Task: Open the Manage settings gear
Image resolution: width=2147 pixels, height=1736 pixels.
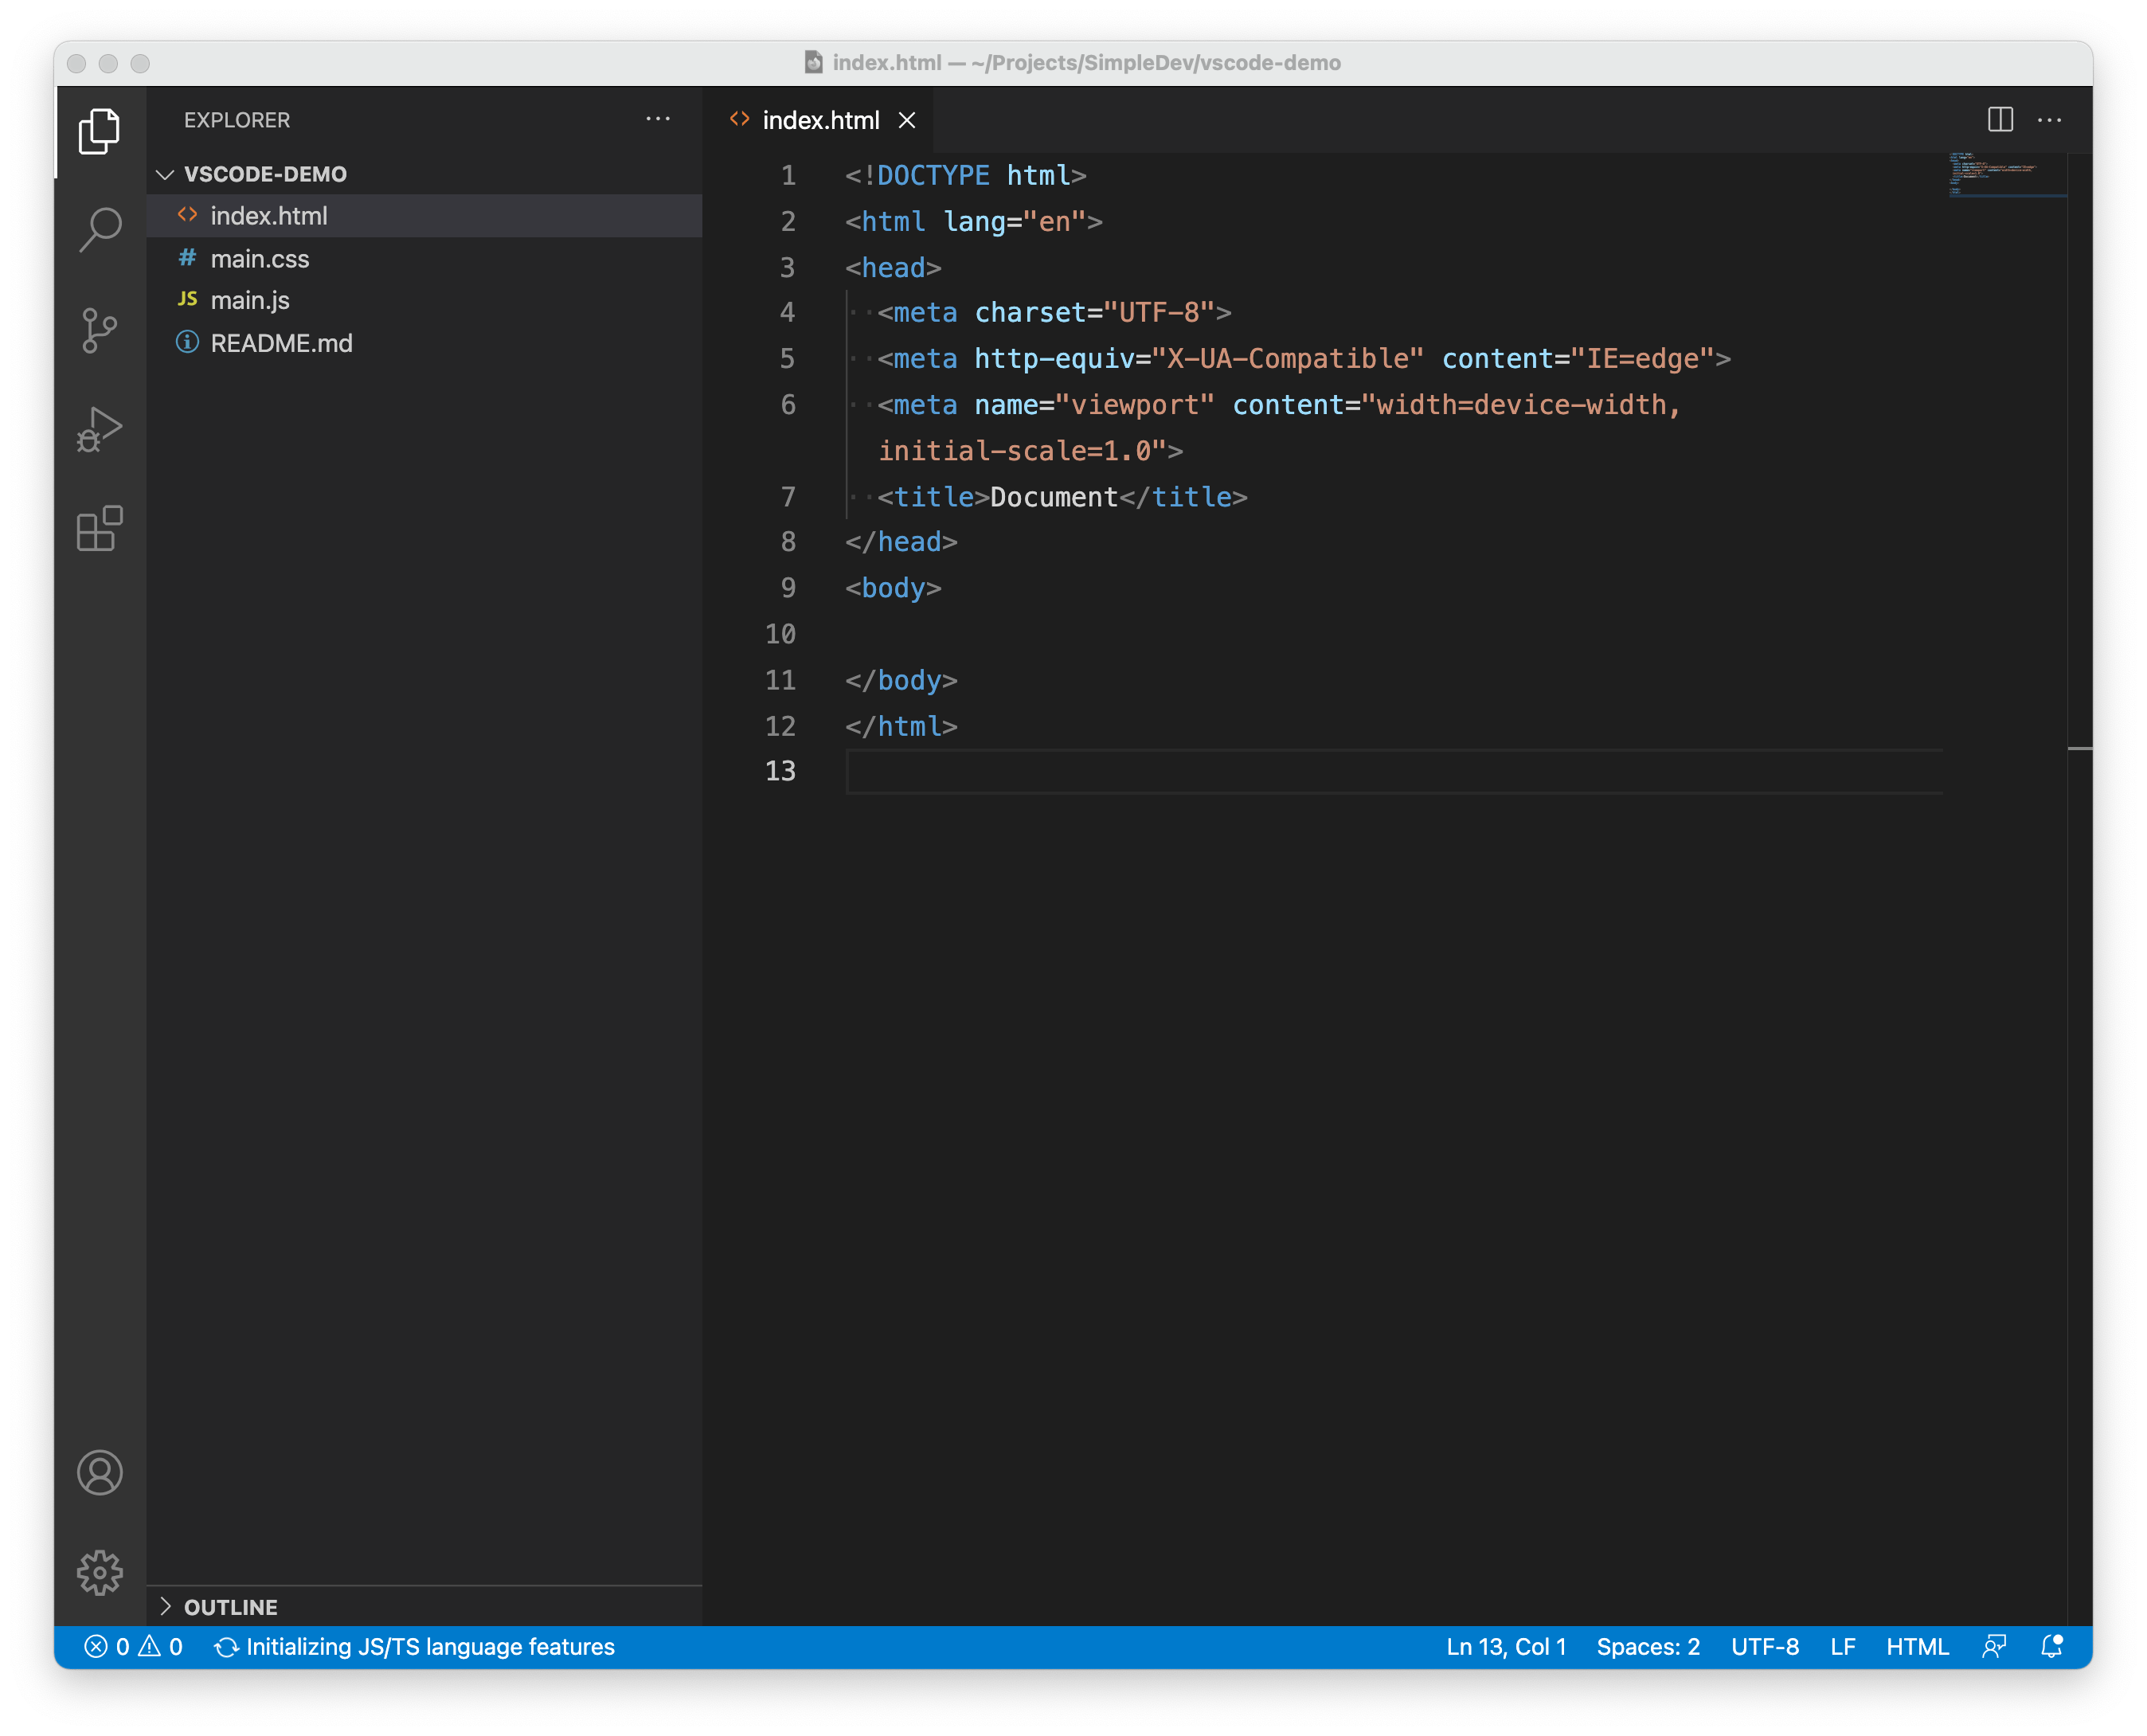Action: [99, 1572]
